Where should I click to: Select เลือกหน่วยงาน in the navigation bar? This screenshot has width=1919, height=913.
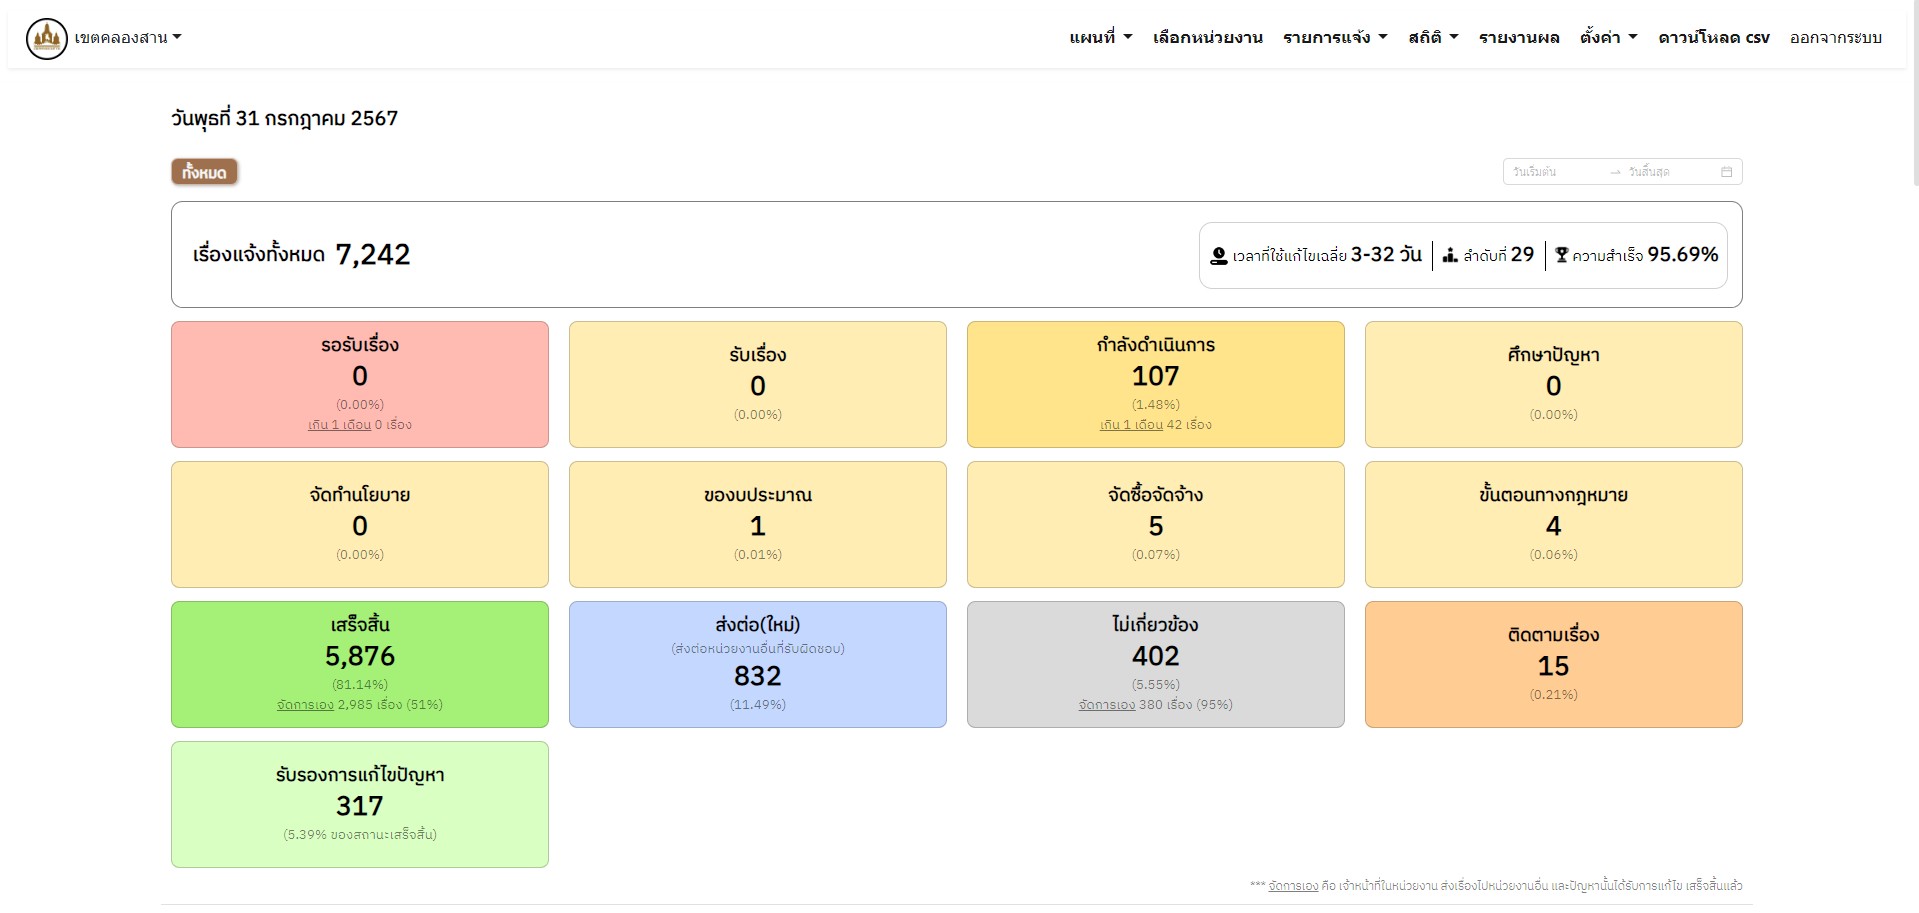click(x=1207, y=38)
